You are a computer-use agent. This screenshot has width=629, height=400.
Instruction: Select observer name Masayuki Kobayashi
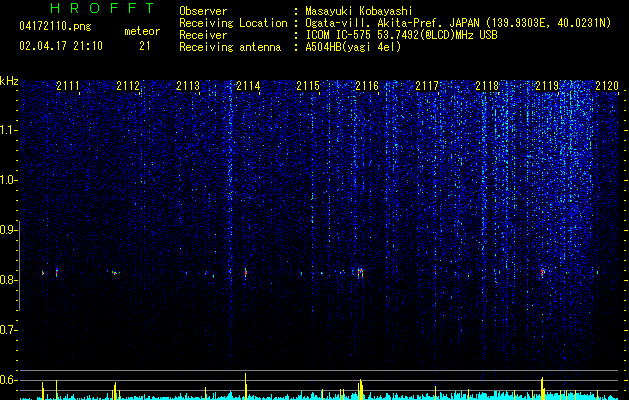coord(359,11)
